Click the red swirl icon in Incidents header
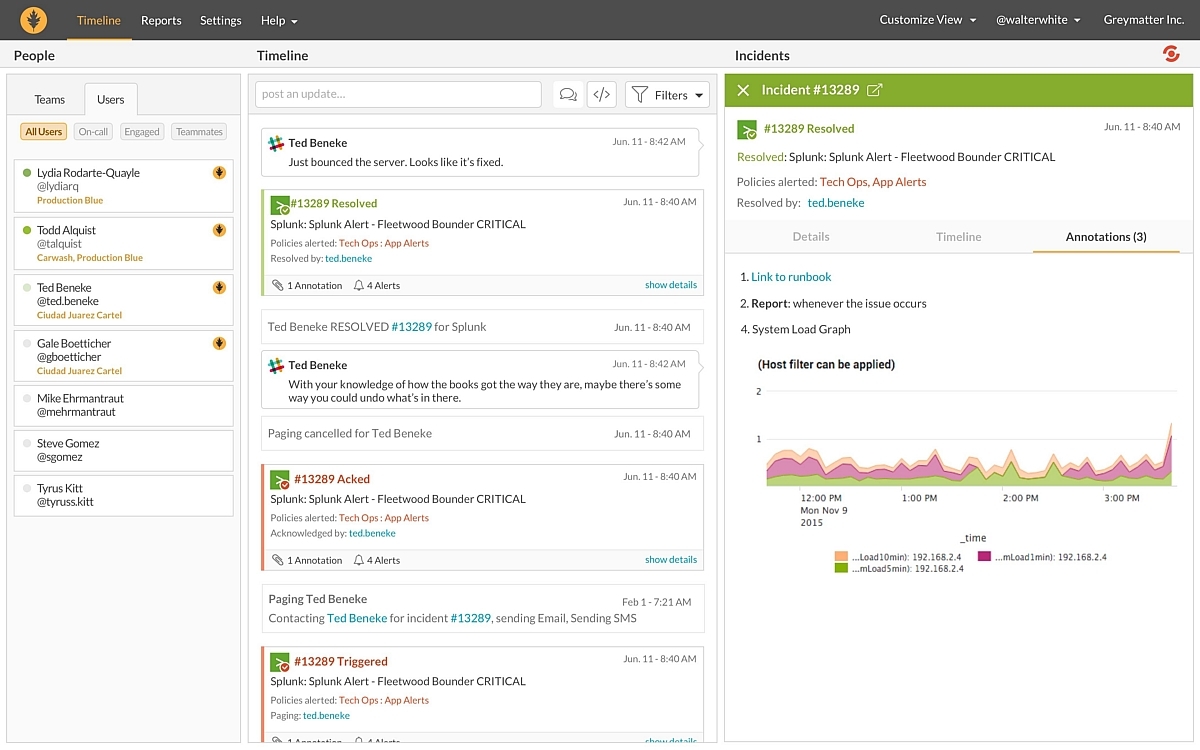1200x750 pixels. tap(1171, 54)
